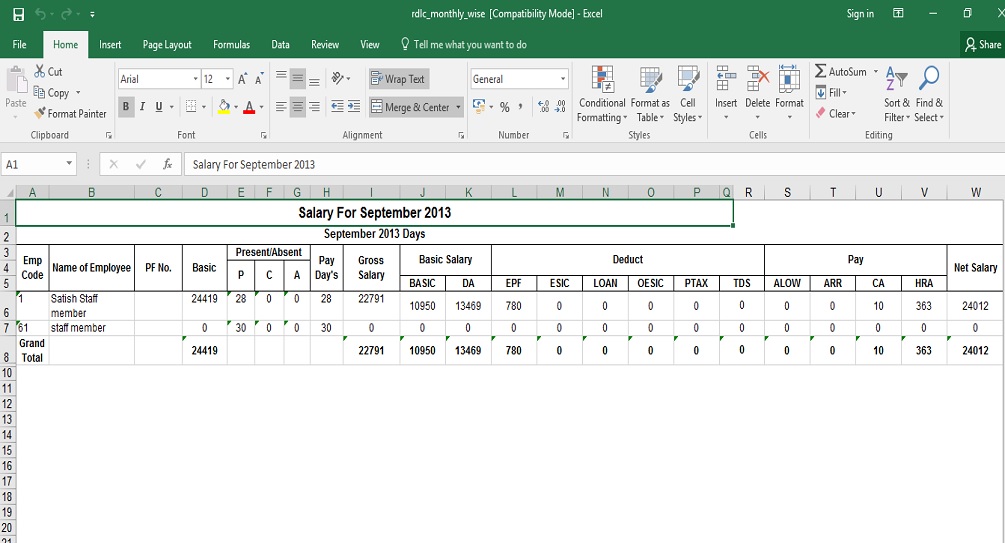This screenshot has height=543, width=1005.
Task: Expand the Merge & Center dropdown arrow
Action: pyautogui.click(x=459, y=107)
